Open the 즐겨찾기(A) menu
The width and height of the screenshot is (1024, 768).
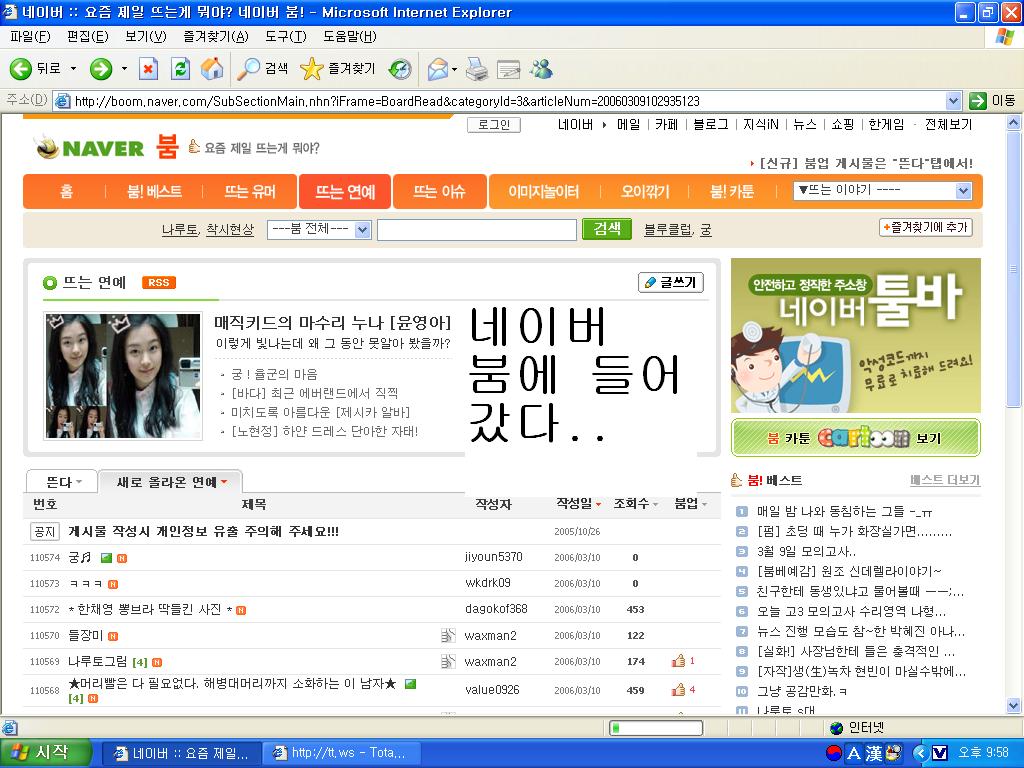[x=215, y=37]
